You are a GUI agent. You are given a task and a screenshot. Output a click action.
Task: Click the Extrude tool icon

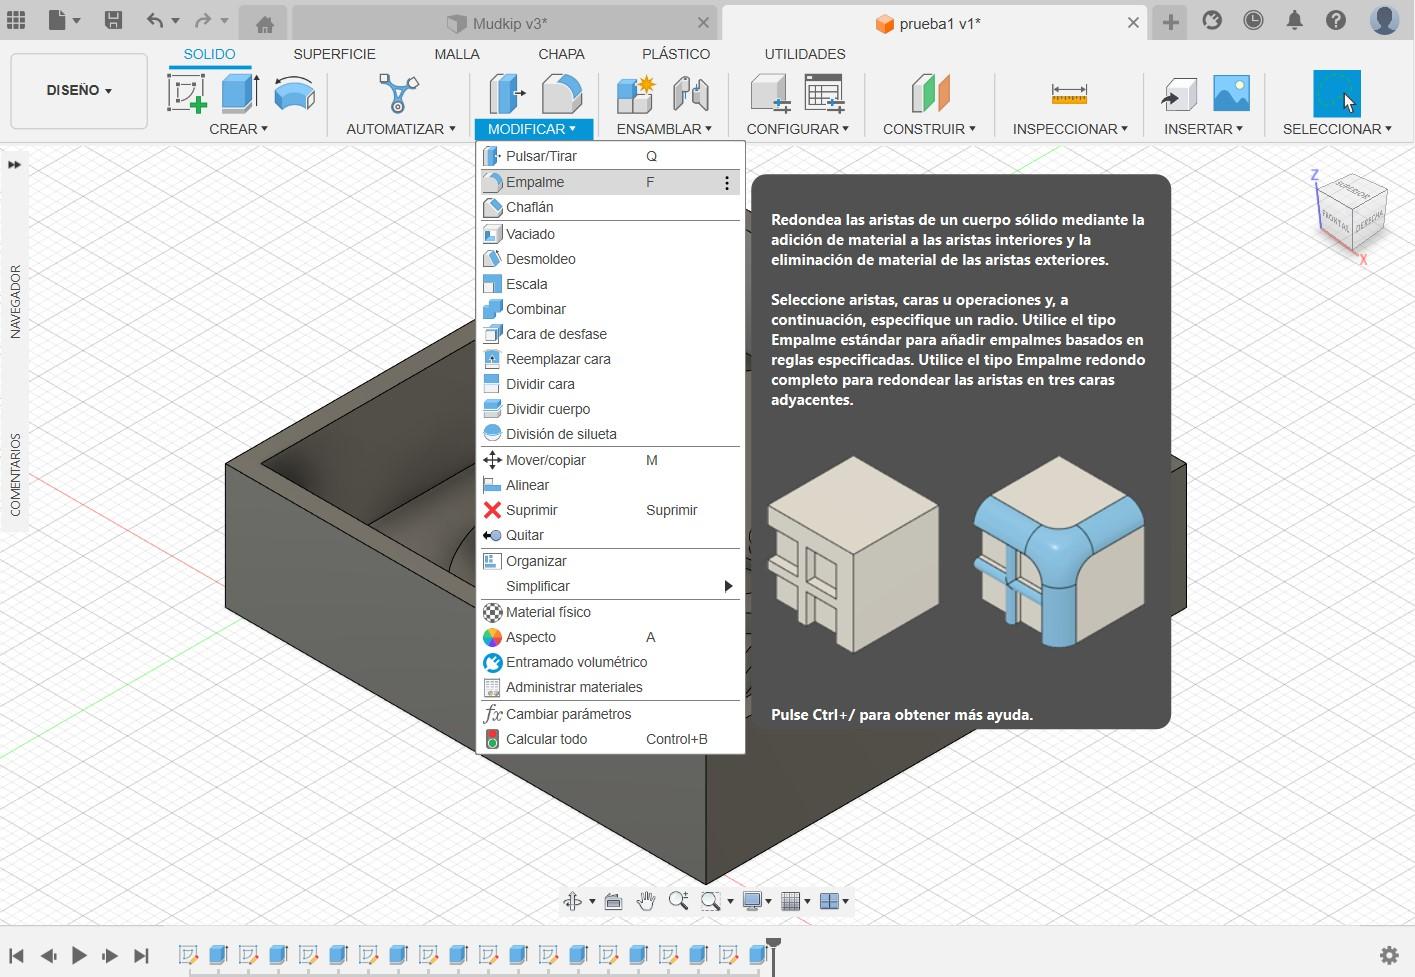pos(240,94)
